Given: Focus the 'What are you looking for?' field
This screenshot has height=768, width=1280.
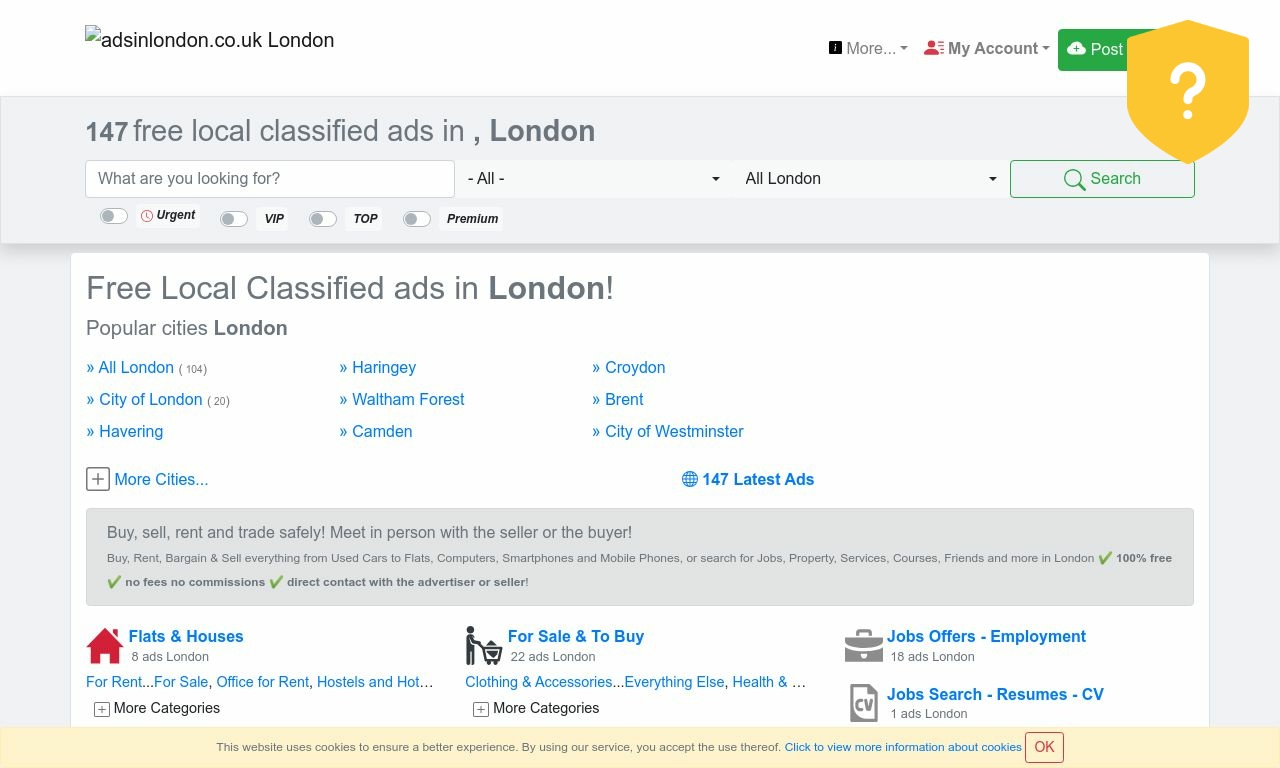Looking at the screenshot, I should click(x=270, y=179).
